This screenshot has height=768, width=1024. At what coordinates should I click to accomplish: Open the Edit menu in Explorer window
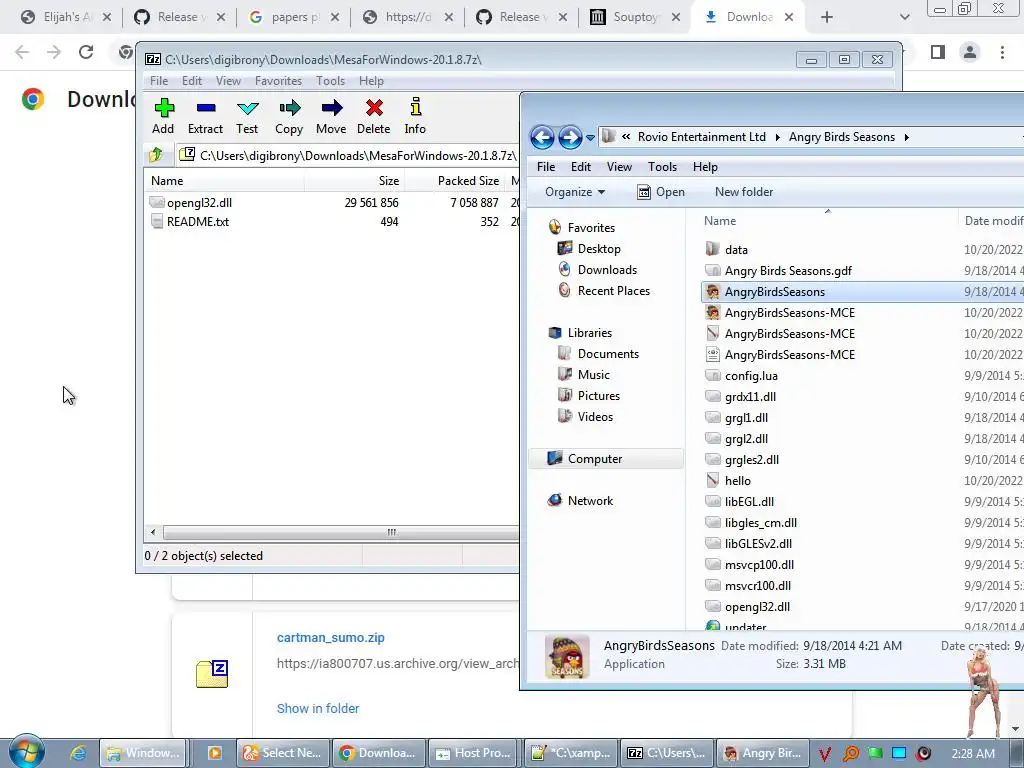point(581,167)
